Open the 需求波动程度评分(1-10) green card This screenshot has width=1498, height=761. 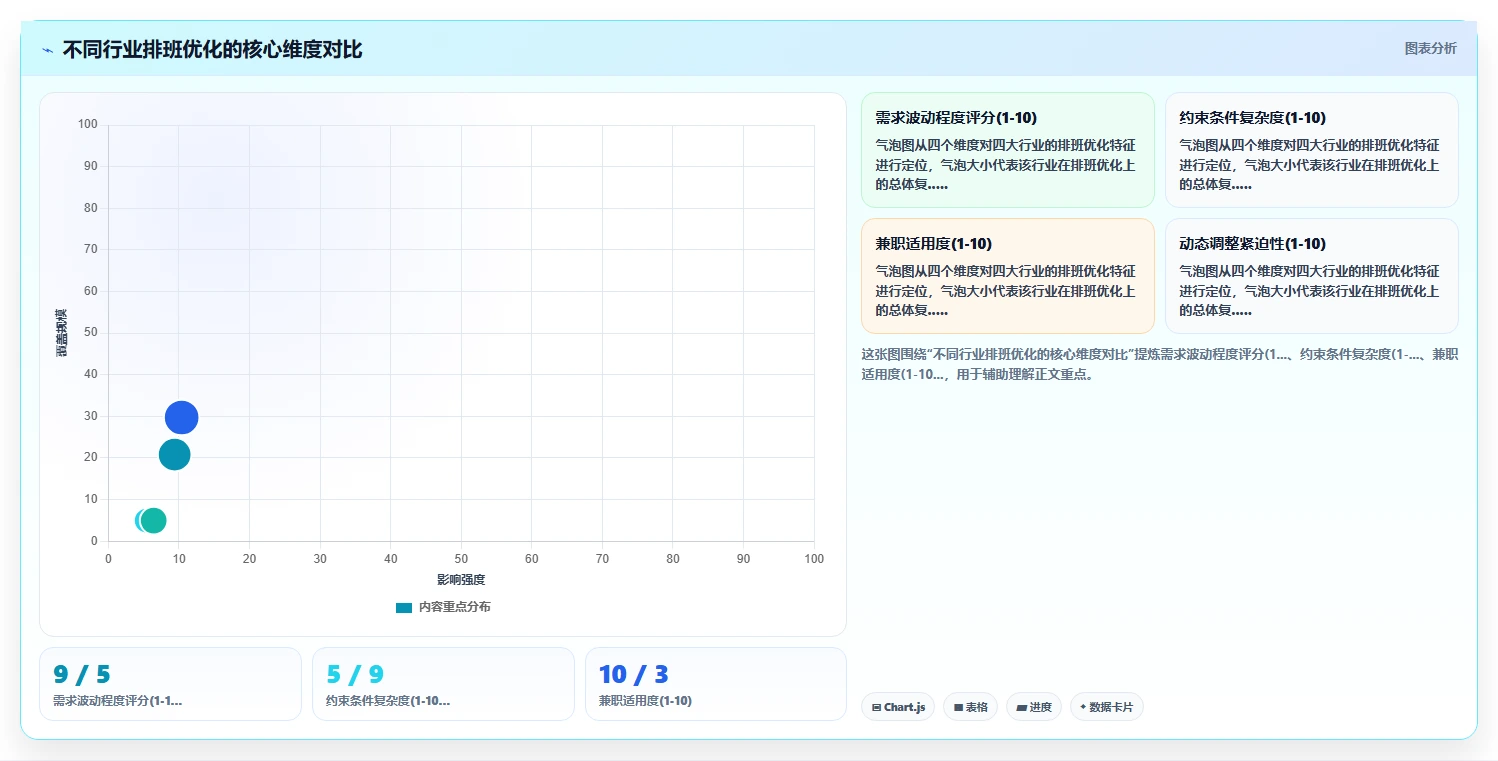click(1007, 150)
